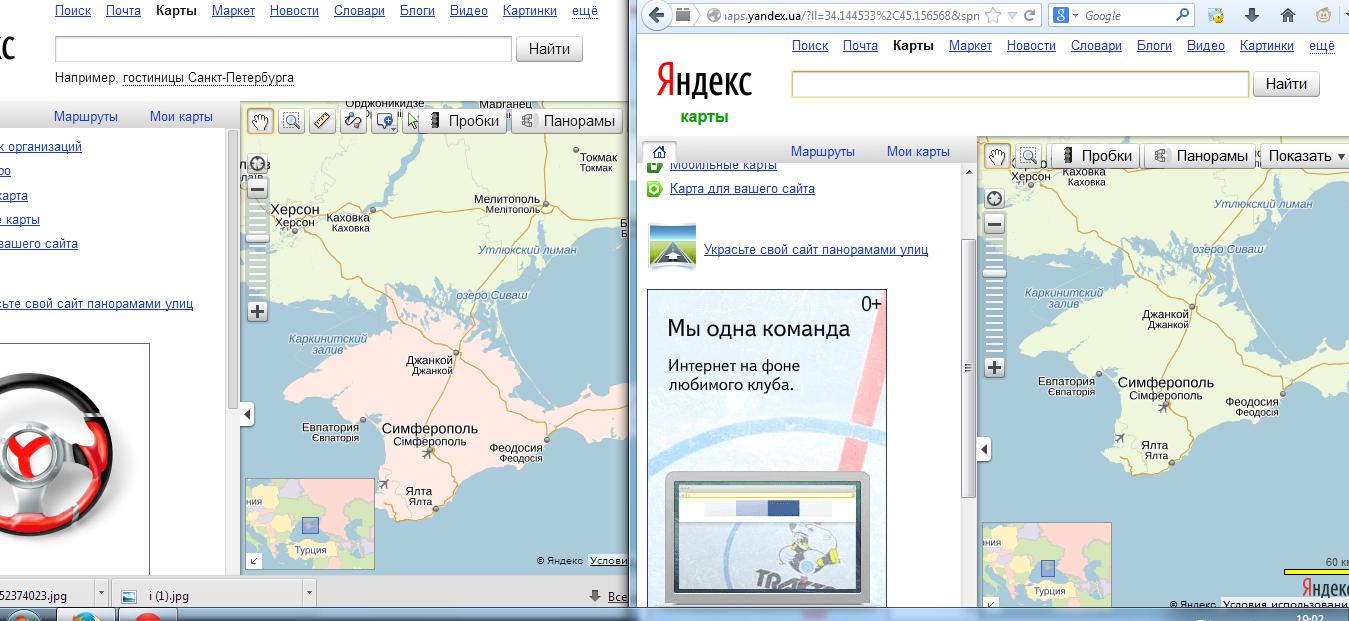1349x621 pixels.
Task: Select magnifier zoom tool in left map
Action: (291, 121)
